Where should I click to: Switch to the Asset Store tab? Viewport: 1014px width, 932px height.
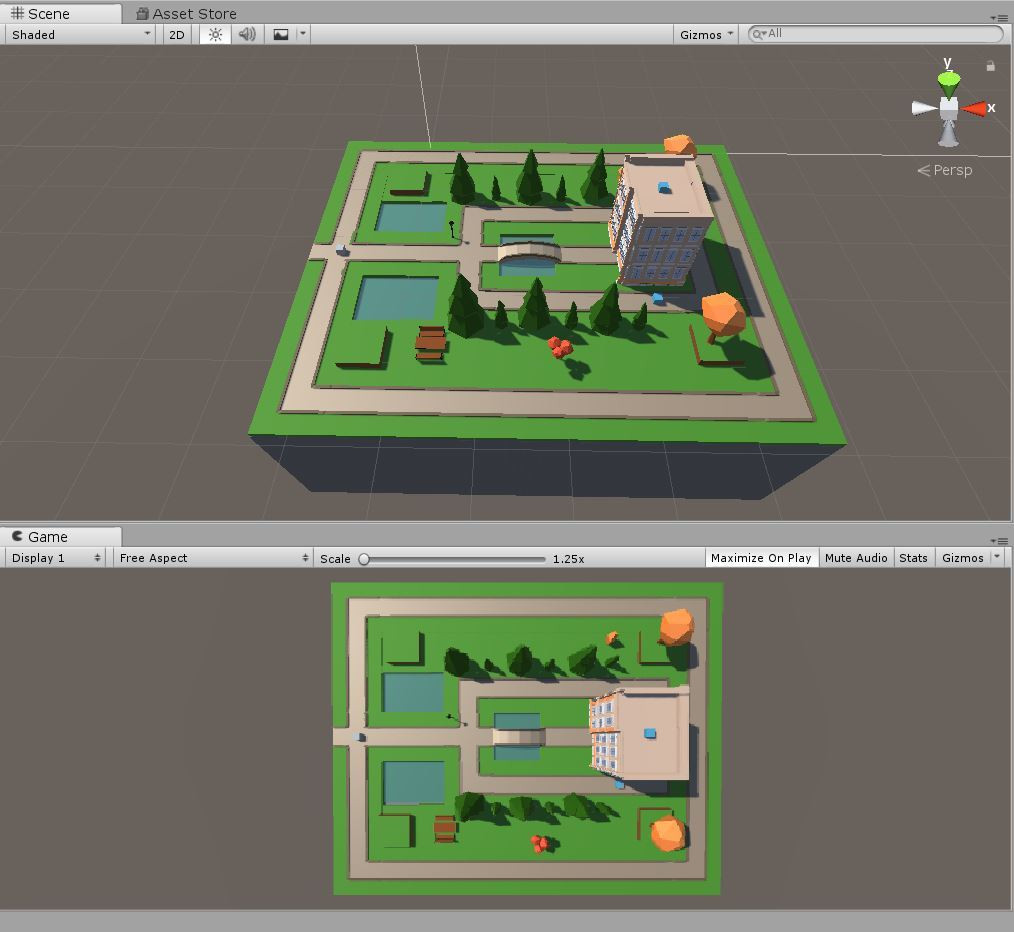(186, 14)
